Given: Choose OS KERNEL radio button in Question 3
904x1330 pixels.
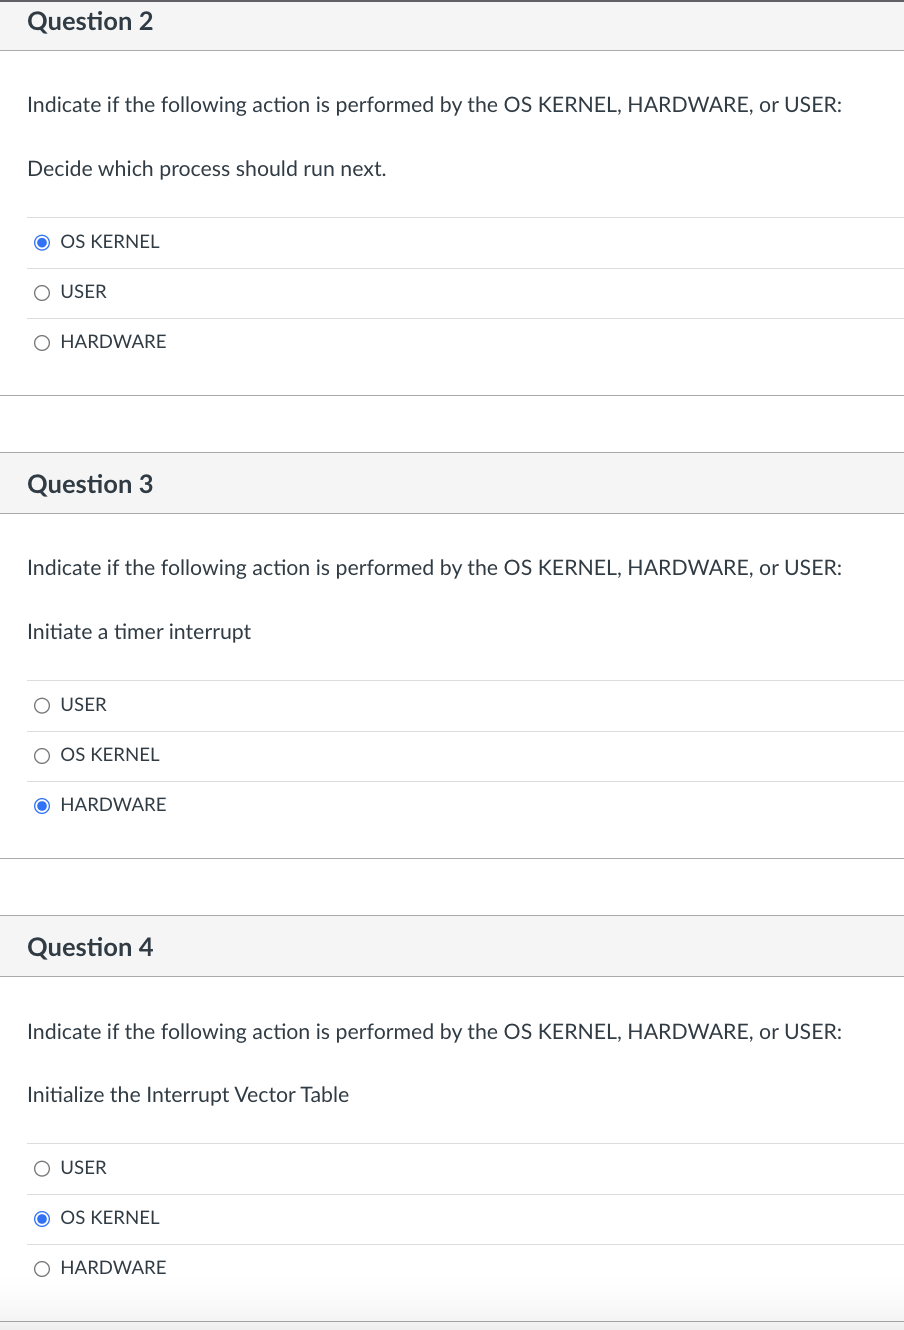Looking at the screenshot, I should (42, 755).
